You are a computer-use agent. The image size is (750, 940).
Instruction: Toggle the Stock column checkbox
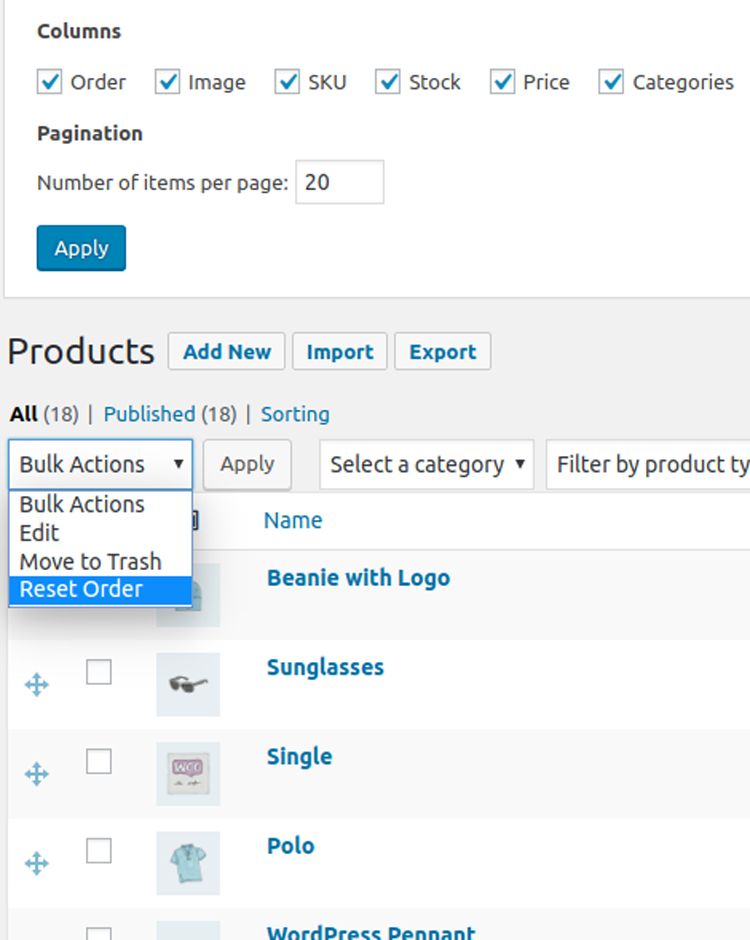click(388, 82)
